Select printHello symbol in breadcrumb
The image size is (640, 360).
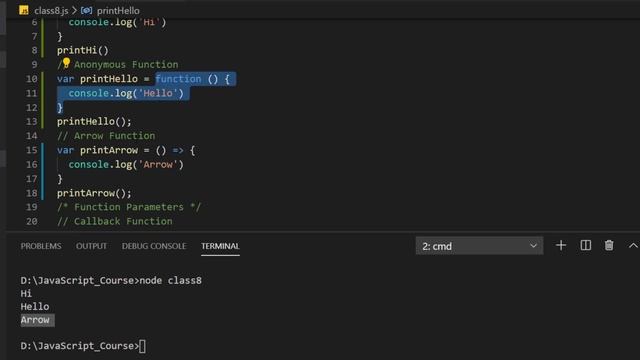pos(118,11)
